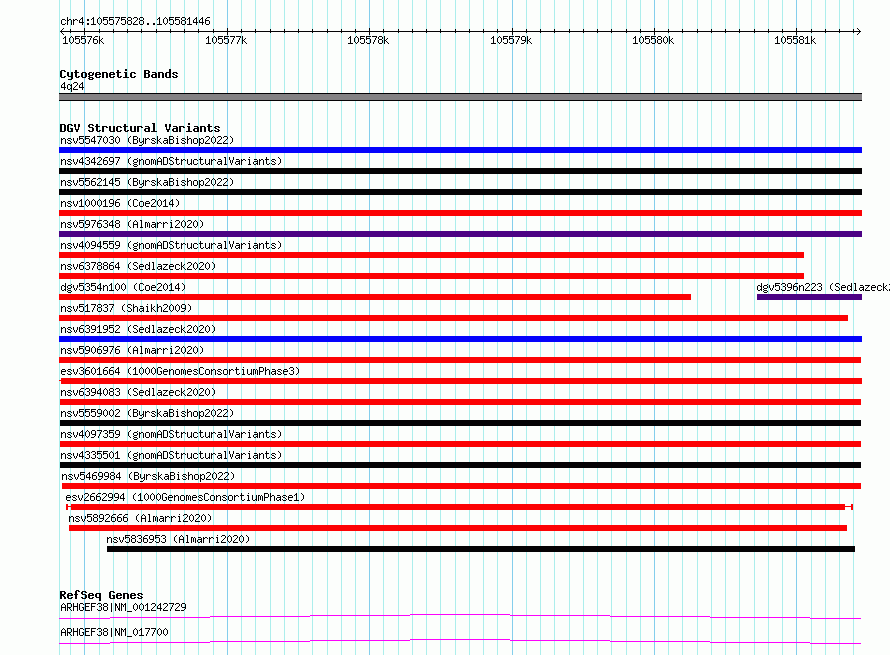Image resolution: width=890 pixels, height=655 pixels.
Task: Select the red esv2662994 variant bar
Action: (x=459, y=507)
